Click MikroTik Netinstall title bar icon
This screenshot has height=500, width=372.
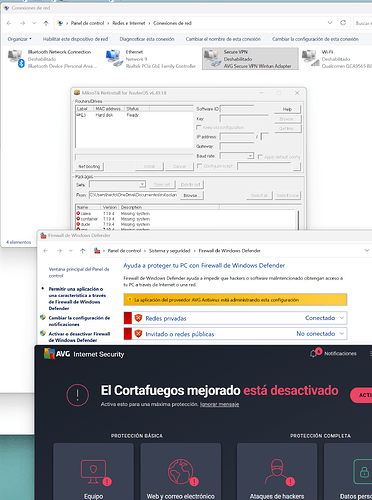77,93
